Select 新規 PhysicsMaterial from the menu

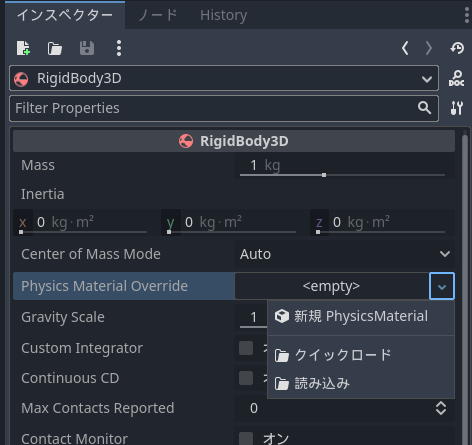click(x=361, y=316)
